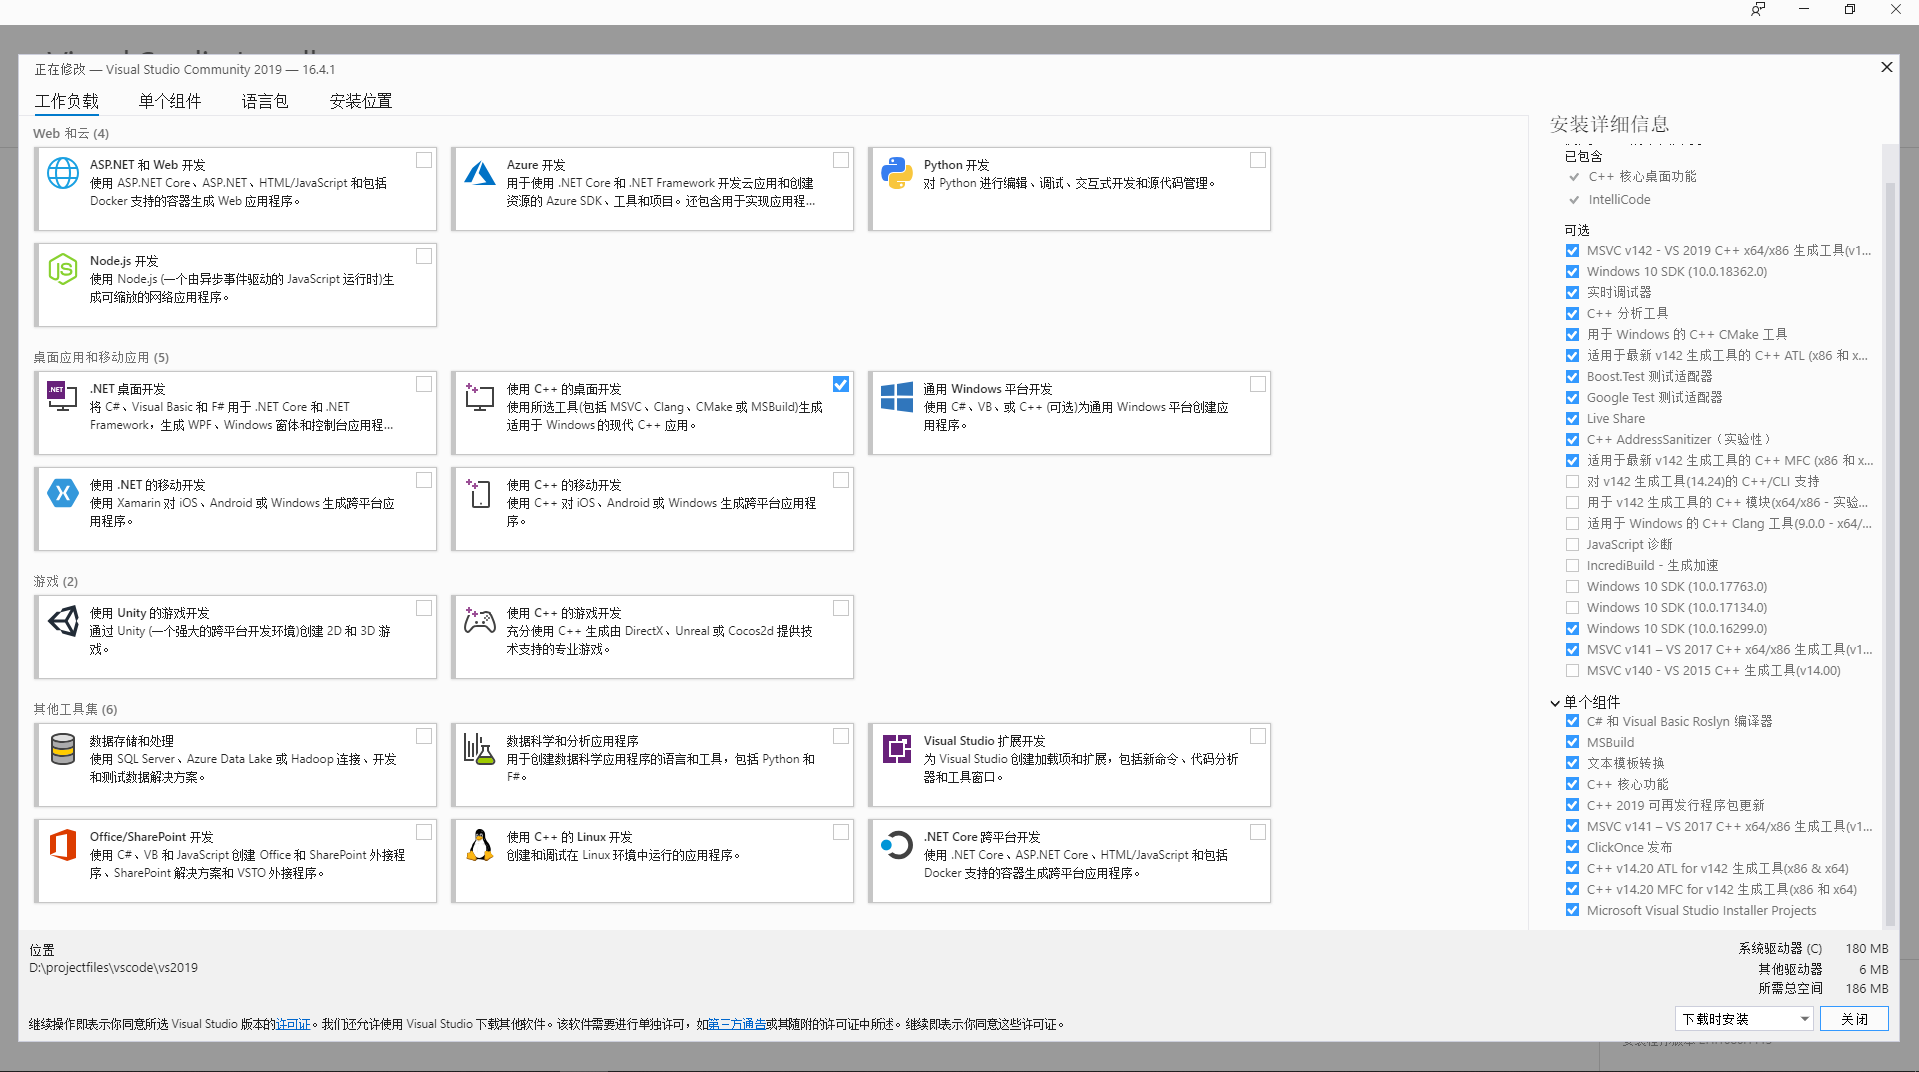Click the 安装详细信息 panel heading
The width and height of the screenshot is (1919, 1072).
tap(1610, 124)
